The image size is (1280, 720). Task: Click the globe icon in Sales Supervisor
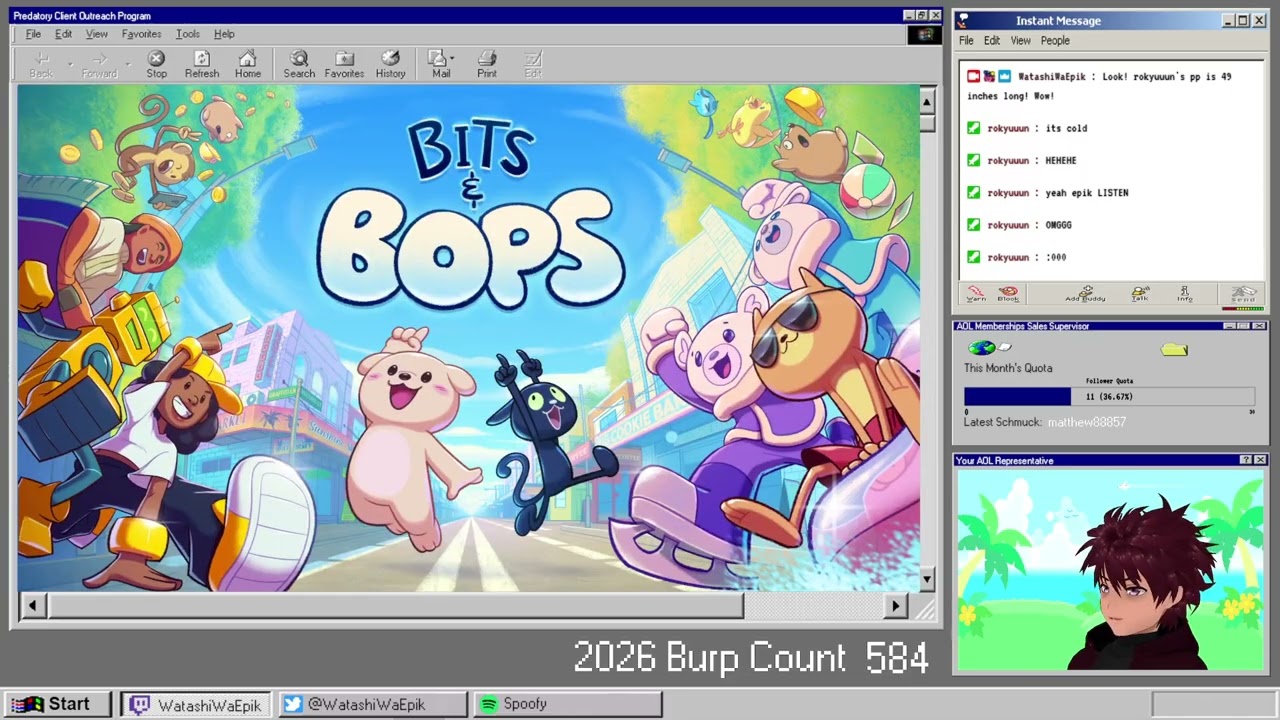982,348
